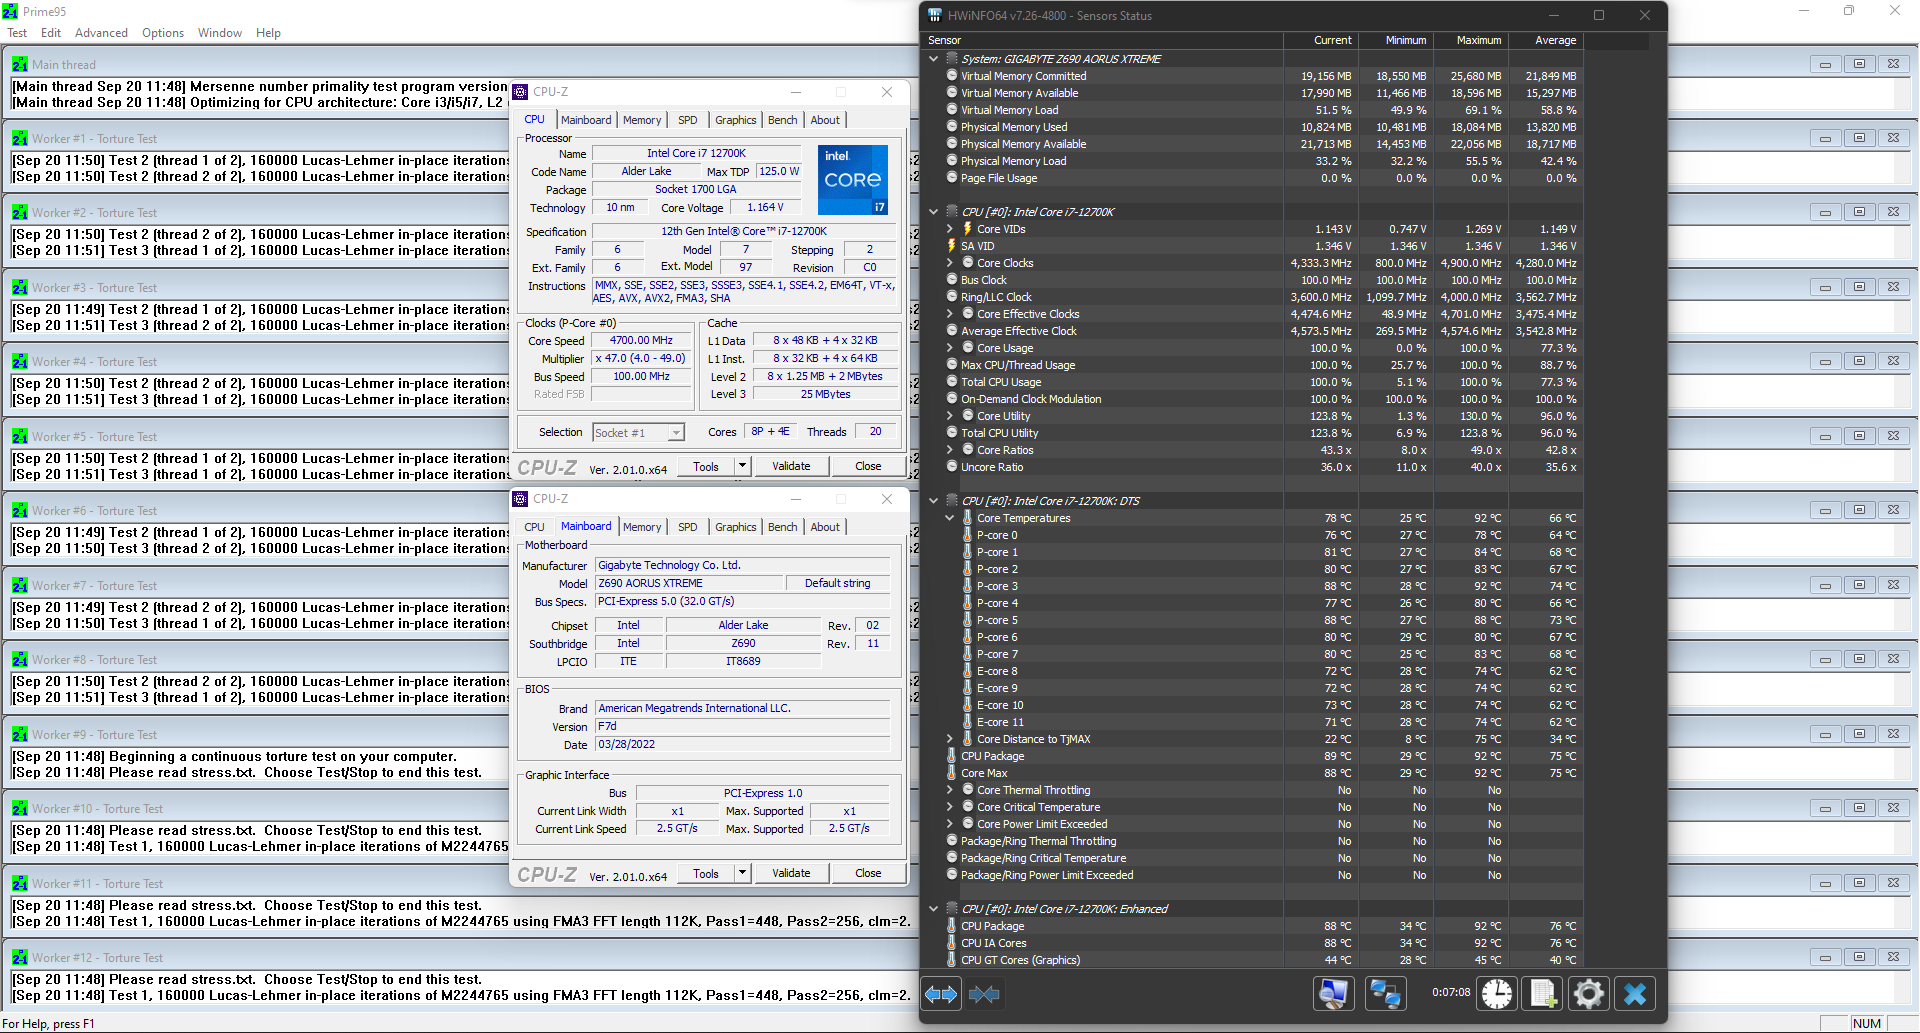Screen dimensions: 1920x1033
Task: Collapse the CPU [#0] Intel Core i7-12700K section
Action: tap(934, 211)
